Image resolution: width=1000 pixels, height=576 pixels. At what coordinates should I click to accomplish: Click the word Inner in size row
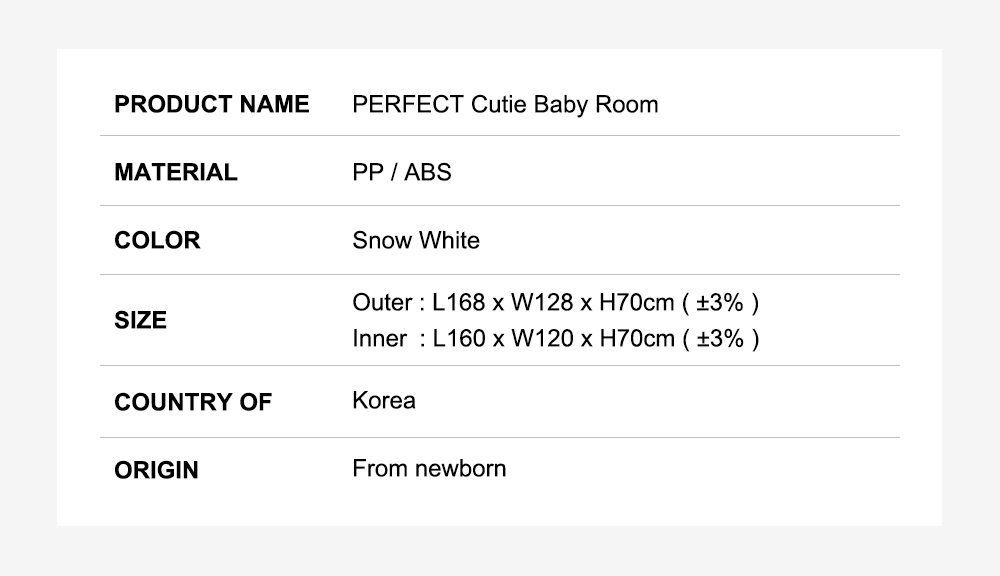(x=379, y=339)
